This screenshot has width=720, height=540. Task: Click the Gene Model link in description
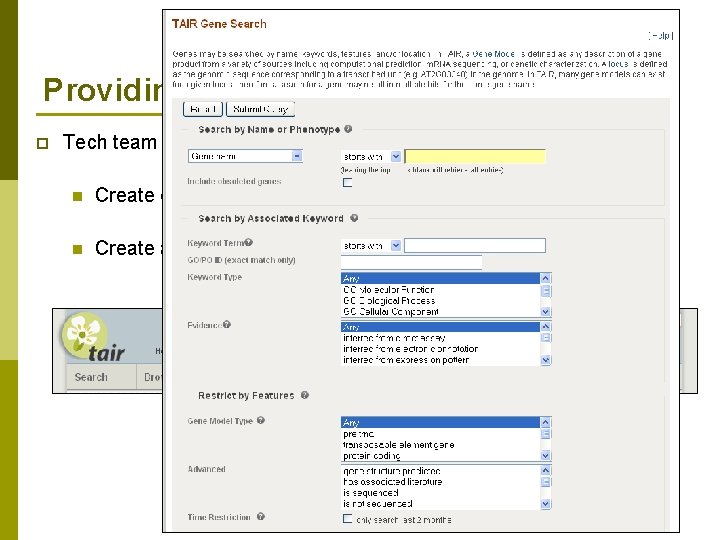point(493,54)
